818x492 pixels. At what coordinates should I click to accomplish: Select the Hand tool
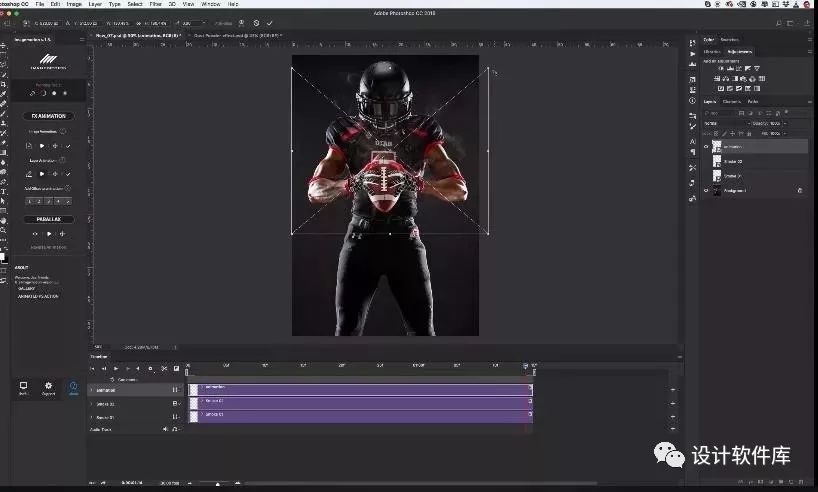pyautogui.click(x=4, y=220)
